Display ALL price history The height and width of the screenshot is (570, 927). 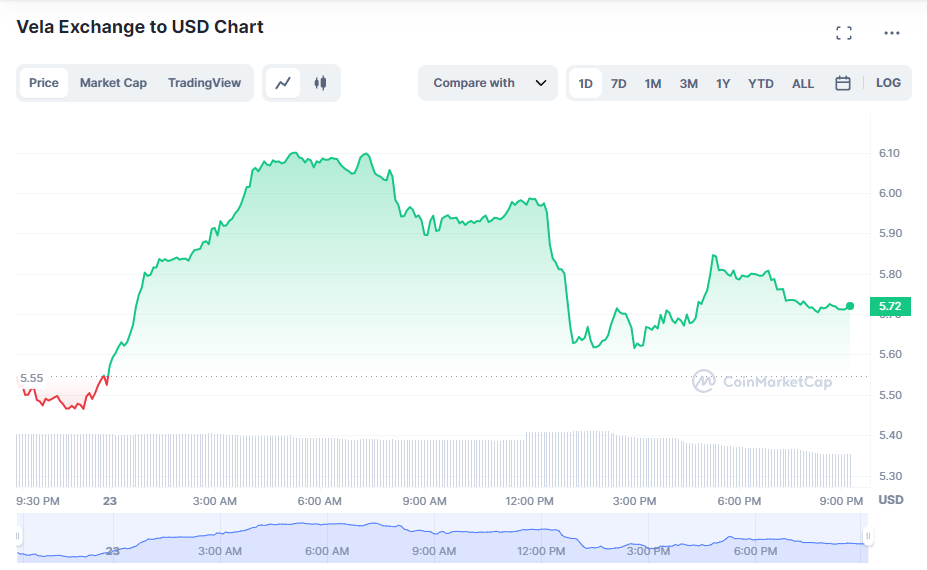click(x=803, y=83)
